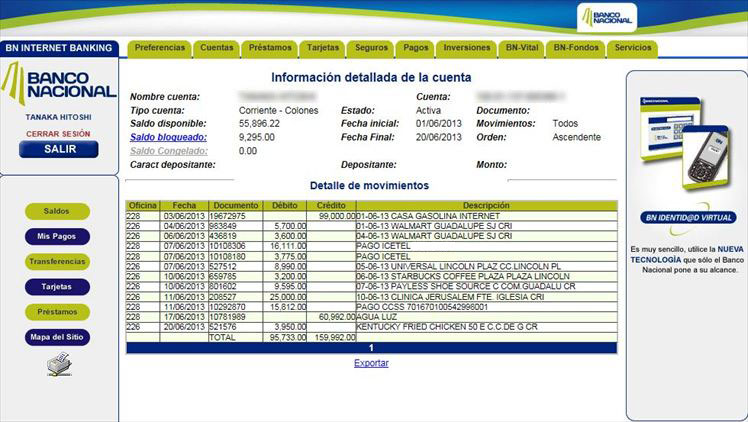Open the Inversiones tab
This screenshot has width=748, height=422.
pos(467,48)
